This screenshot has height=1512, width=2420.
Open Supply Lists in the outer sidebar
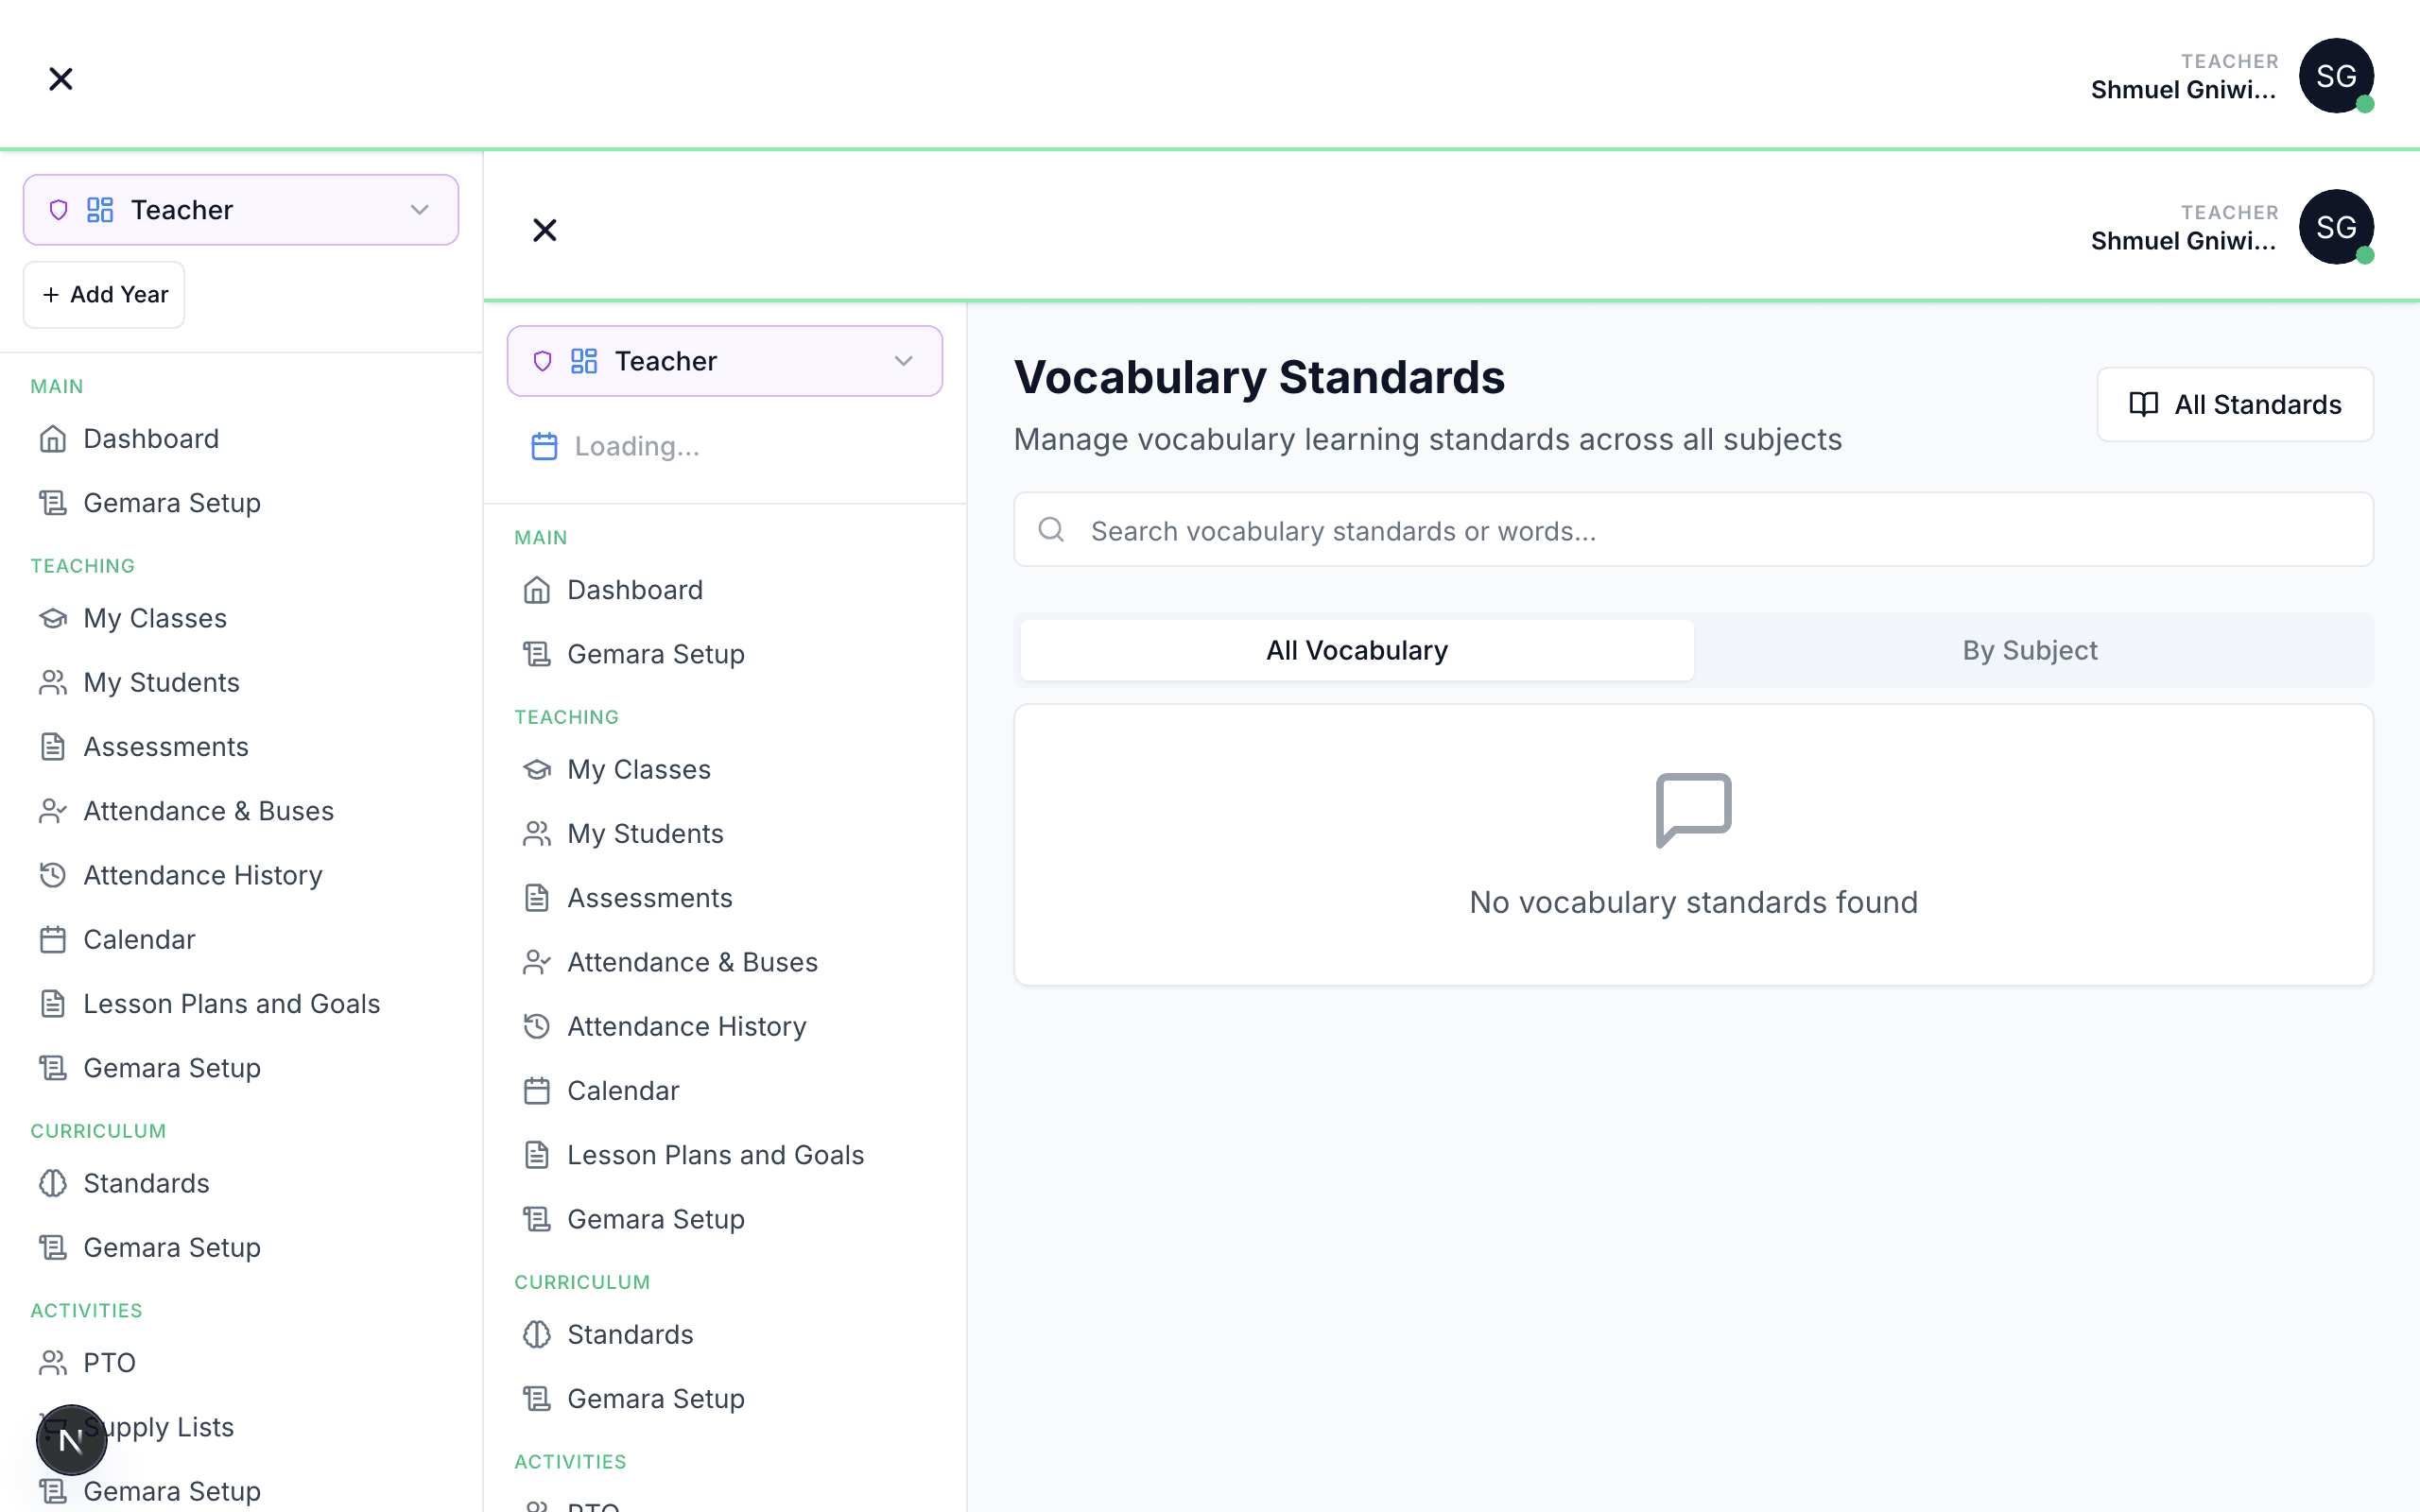pos(160,1427)
